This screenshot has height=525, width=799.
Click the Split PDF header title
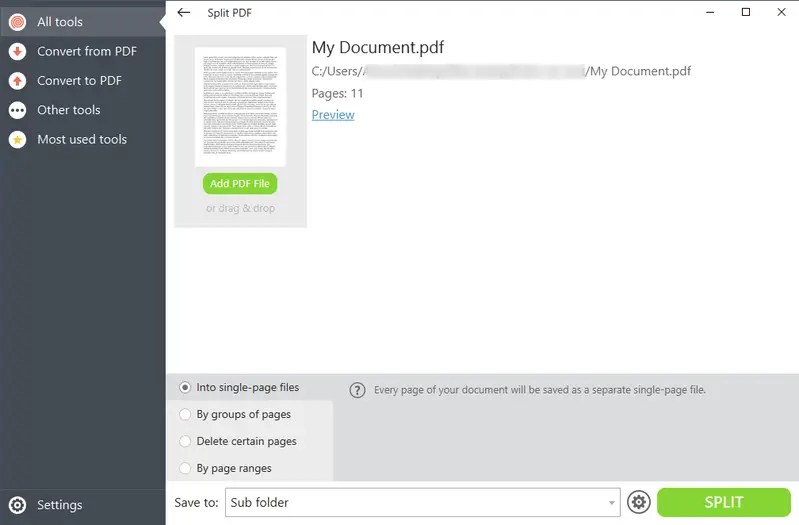click(x=229, y=13)
